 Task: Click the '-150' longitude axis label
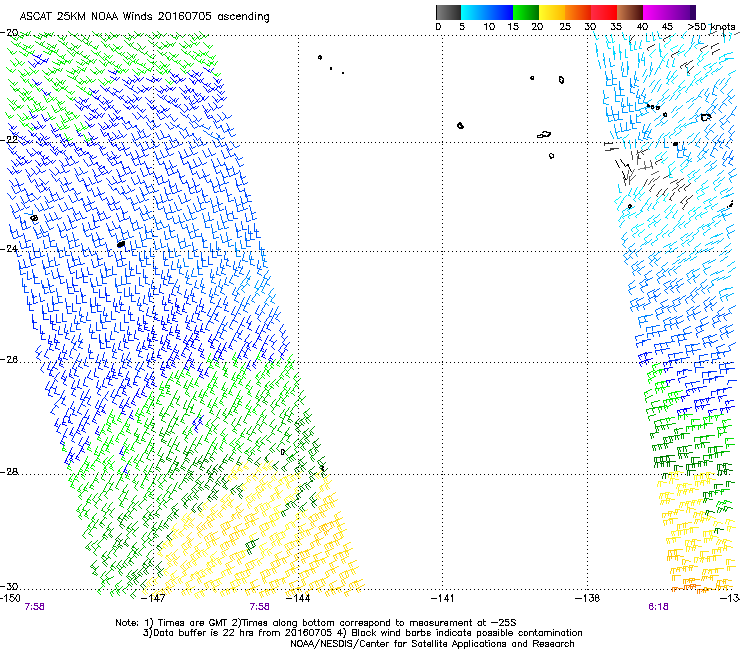pyautogui.click(x=10, y=598)
